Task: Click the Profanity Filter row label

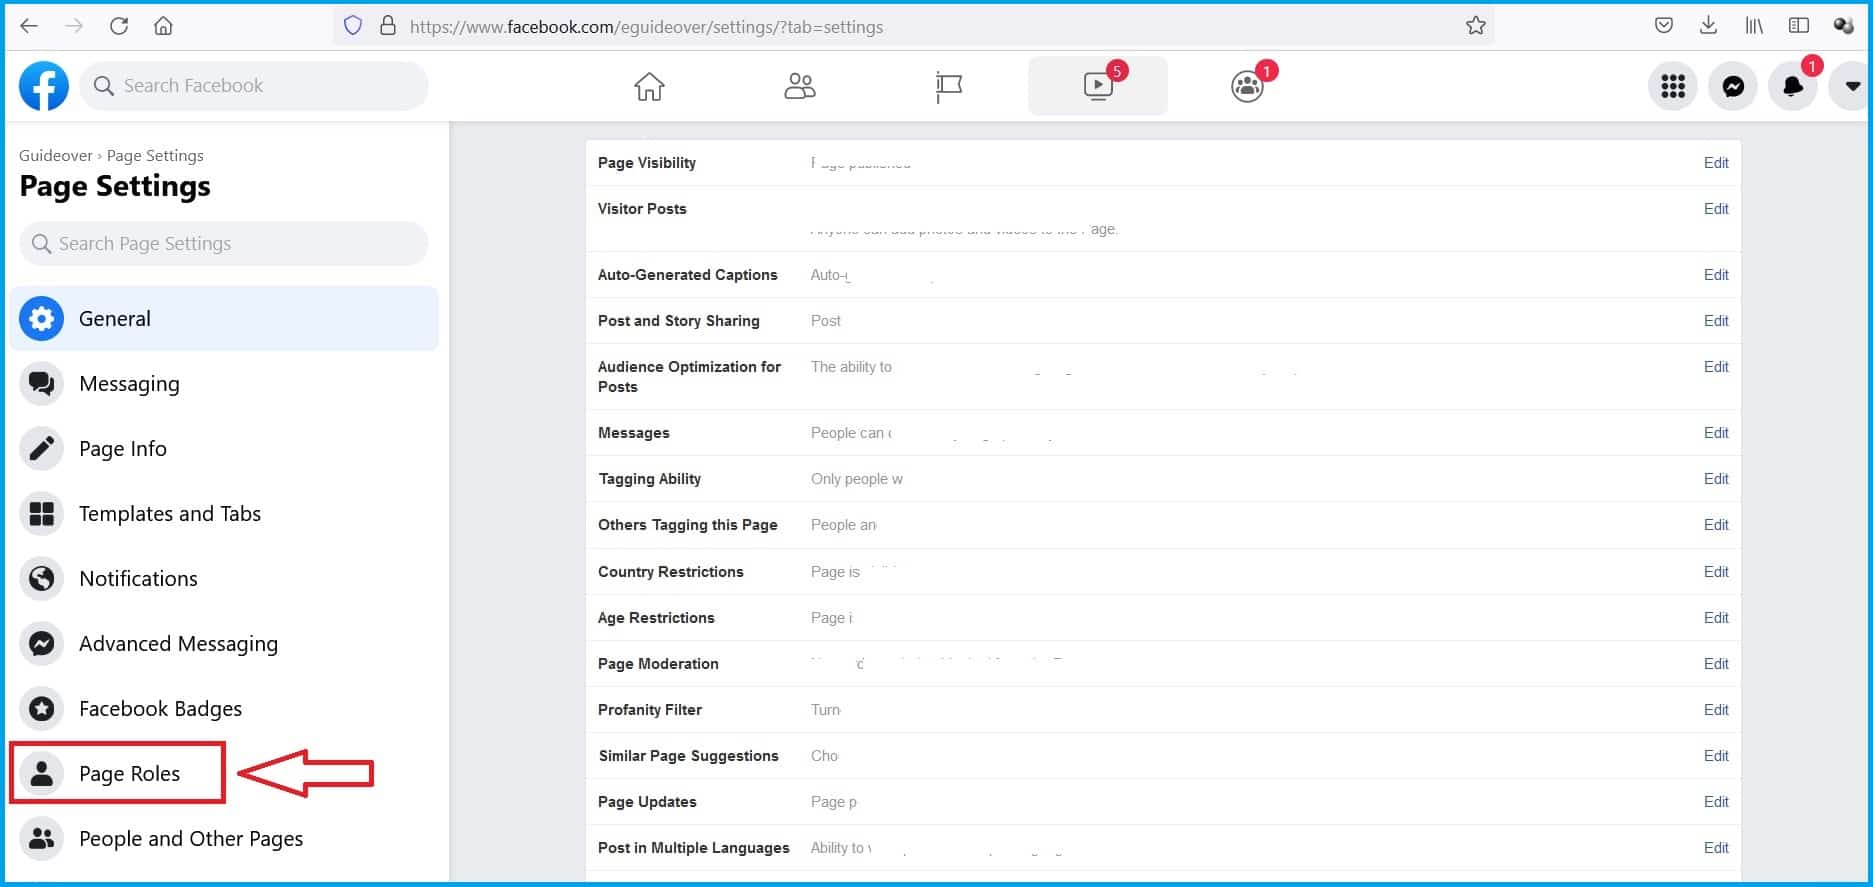Action: [650, 710]
